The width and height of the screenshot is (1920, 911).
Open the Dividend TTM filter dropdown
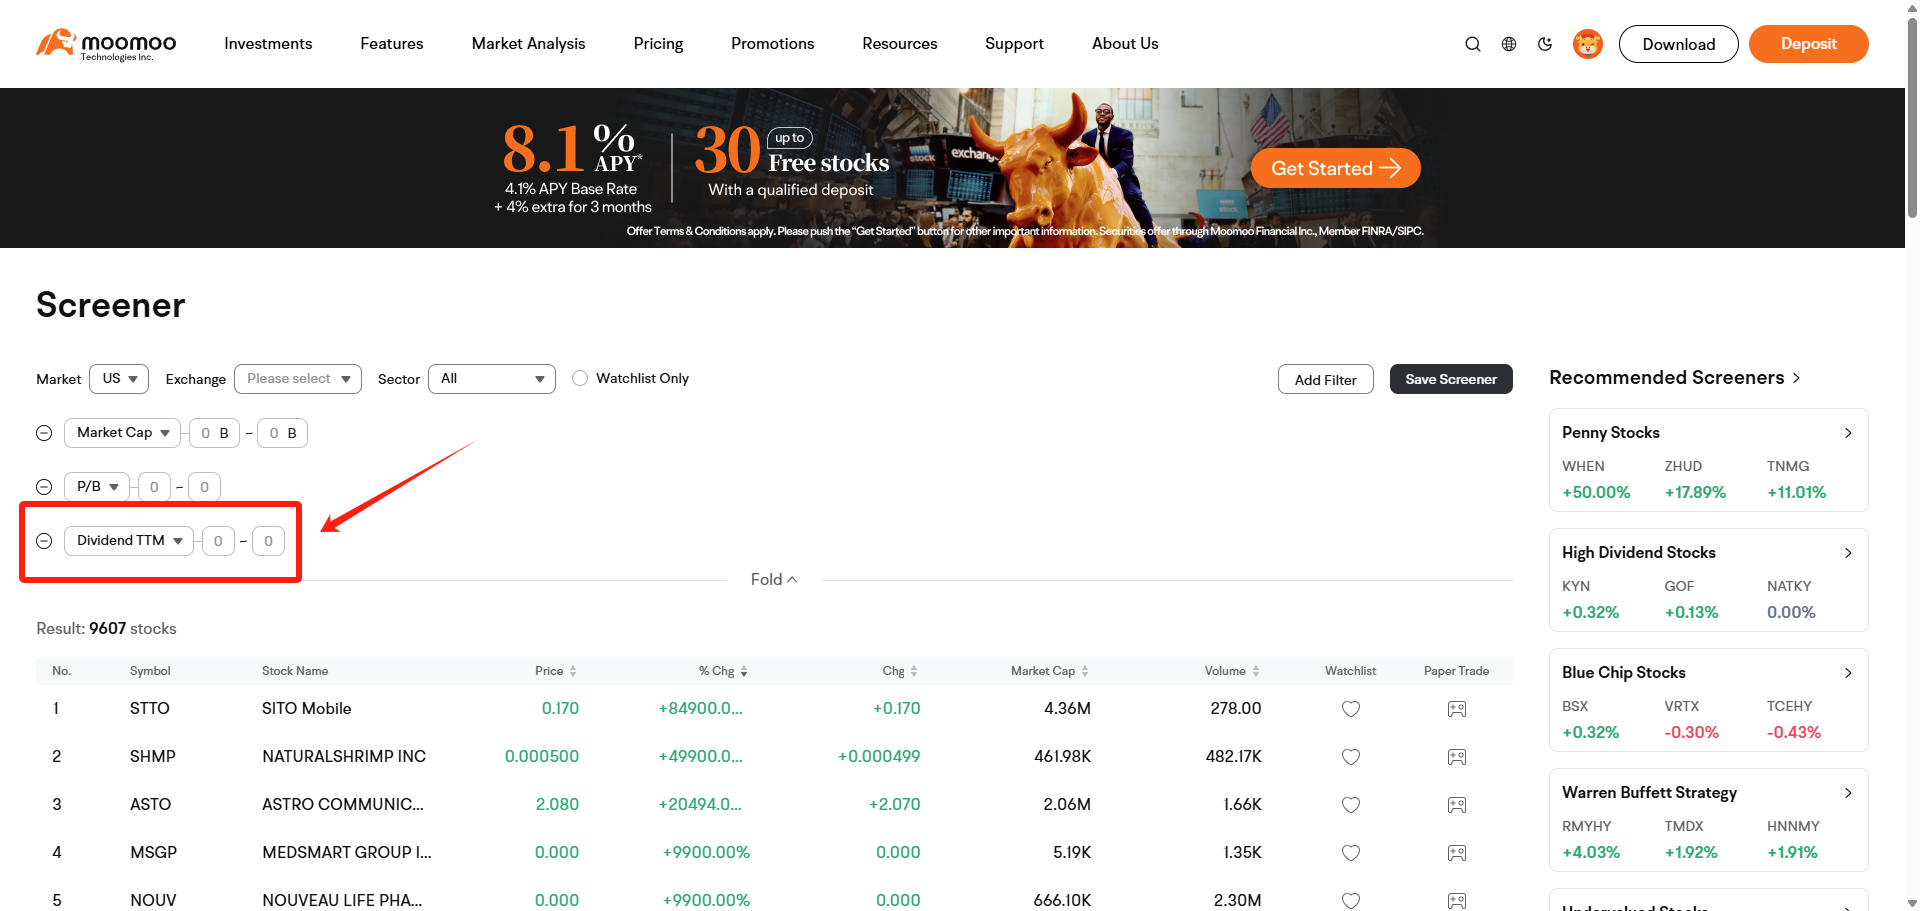[x=129, y=541]
